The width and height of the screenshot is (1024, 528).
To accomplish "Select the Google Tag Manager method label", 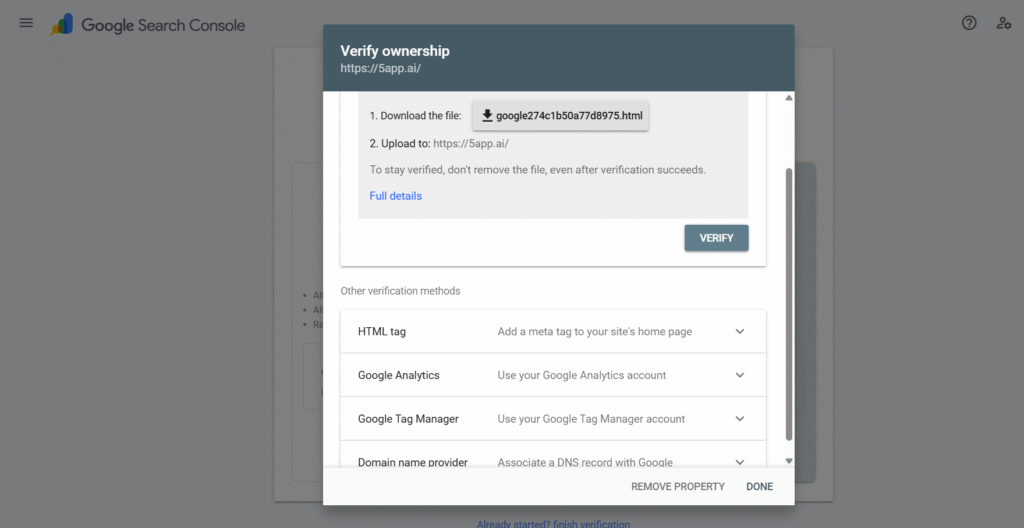I will (x=408, y=419).
